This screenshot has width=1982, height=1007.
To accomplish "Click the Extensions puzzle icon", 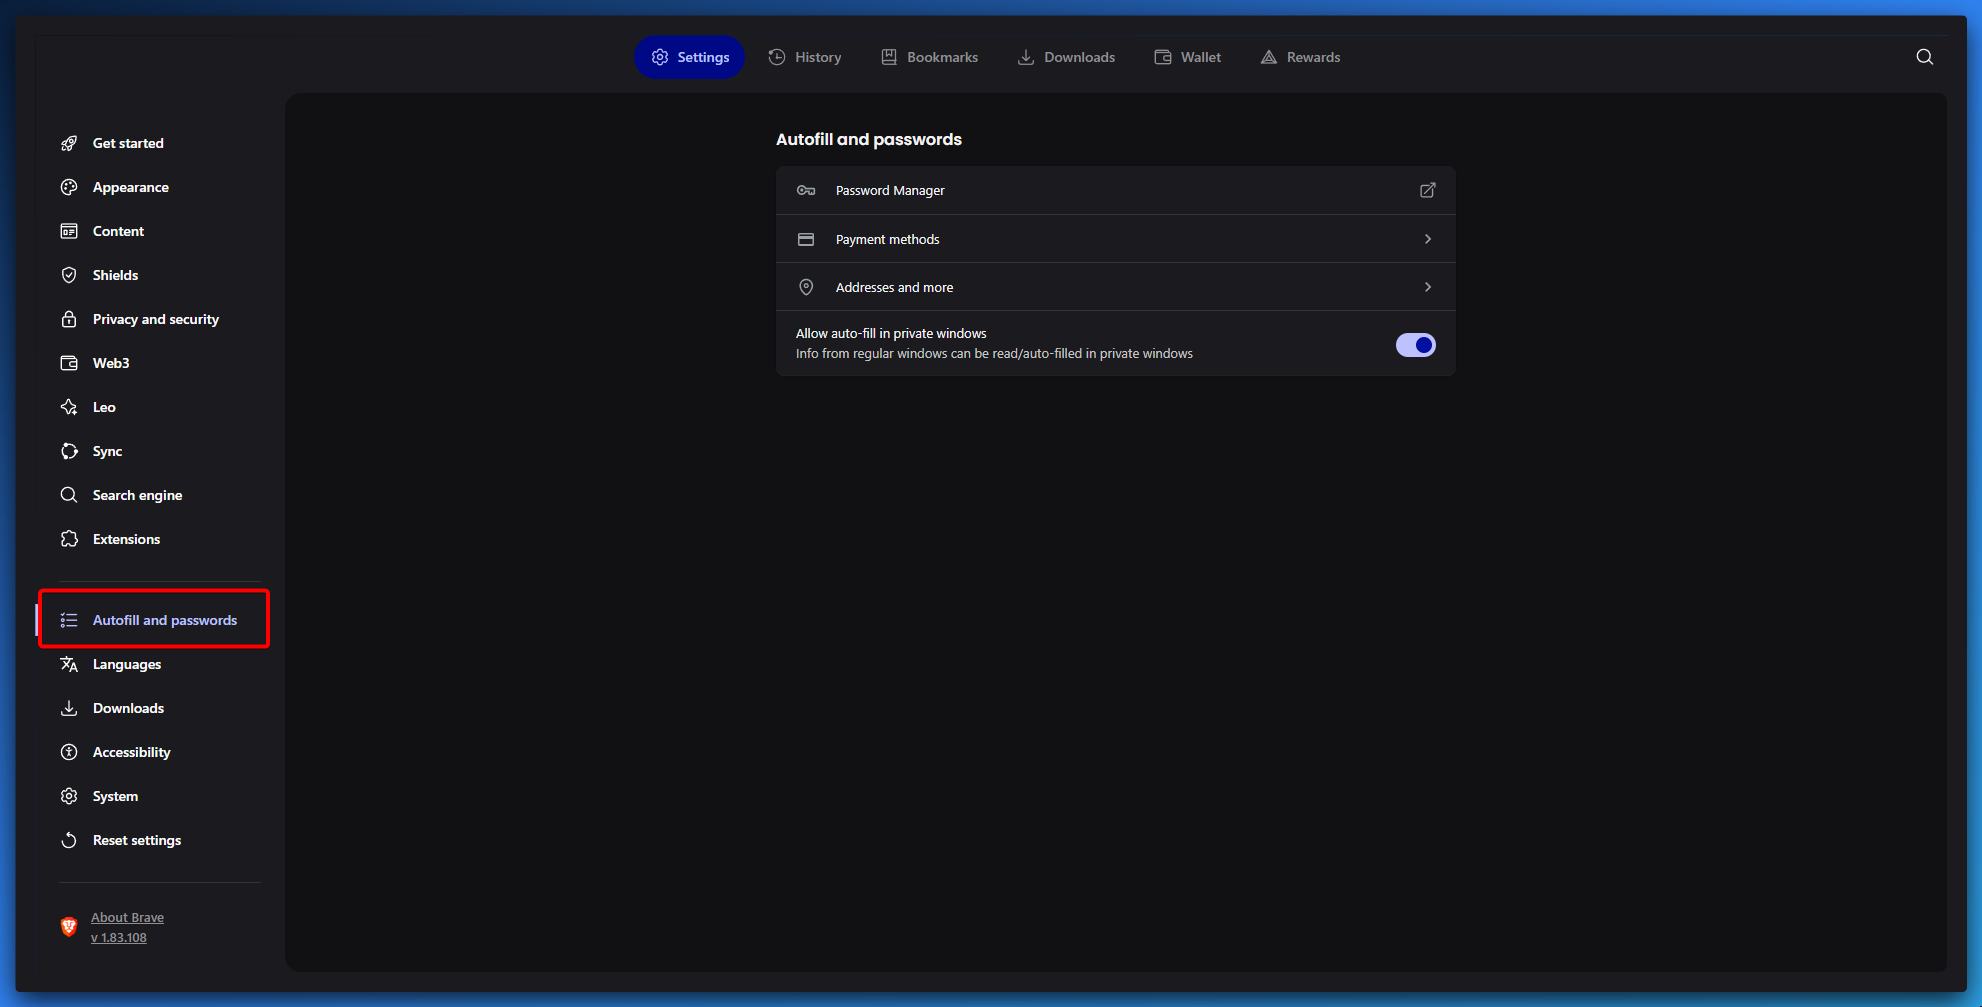I will coord(69,539).
